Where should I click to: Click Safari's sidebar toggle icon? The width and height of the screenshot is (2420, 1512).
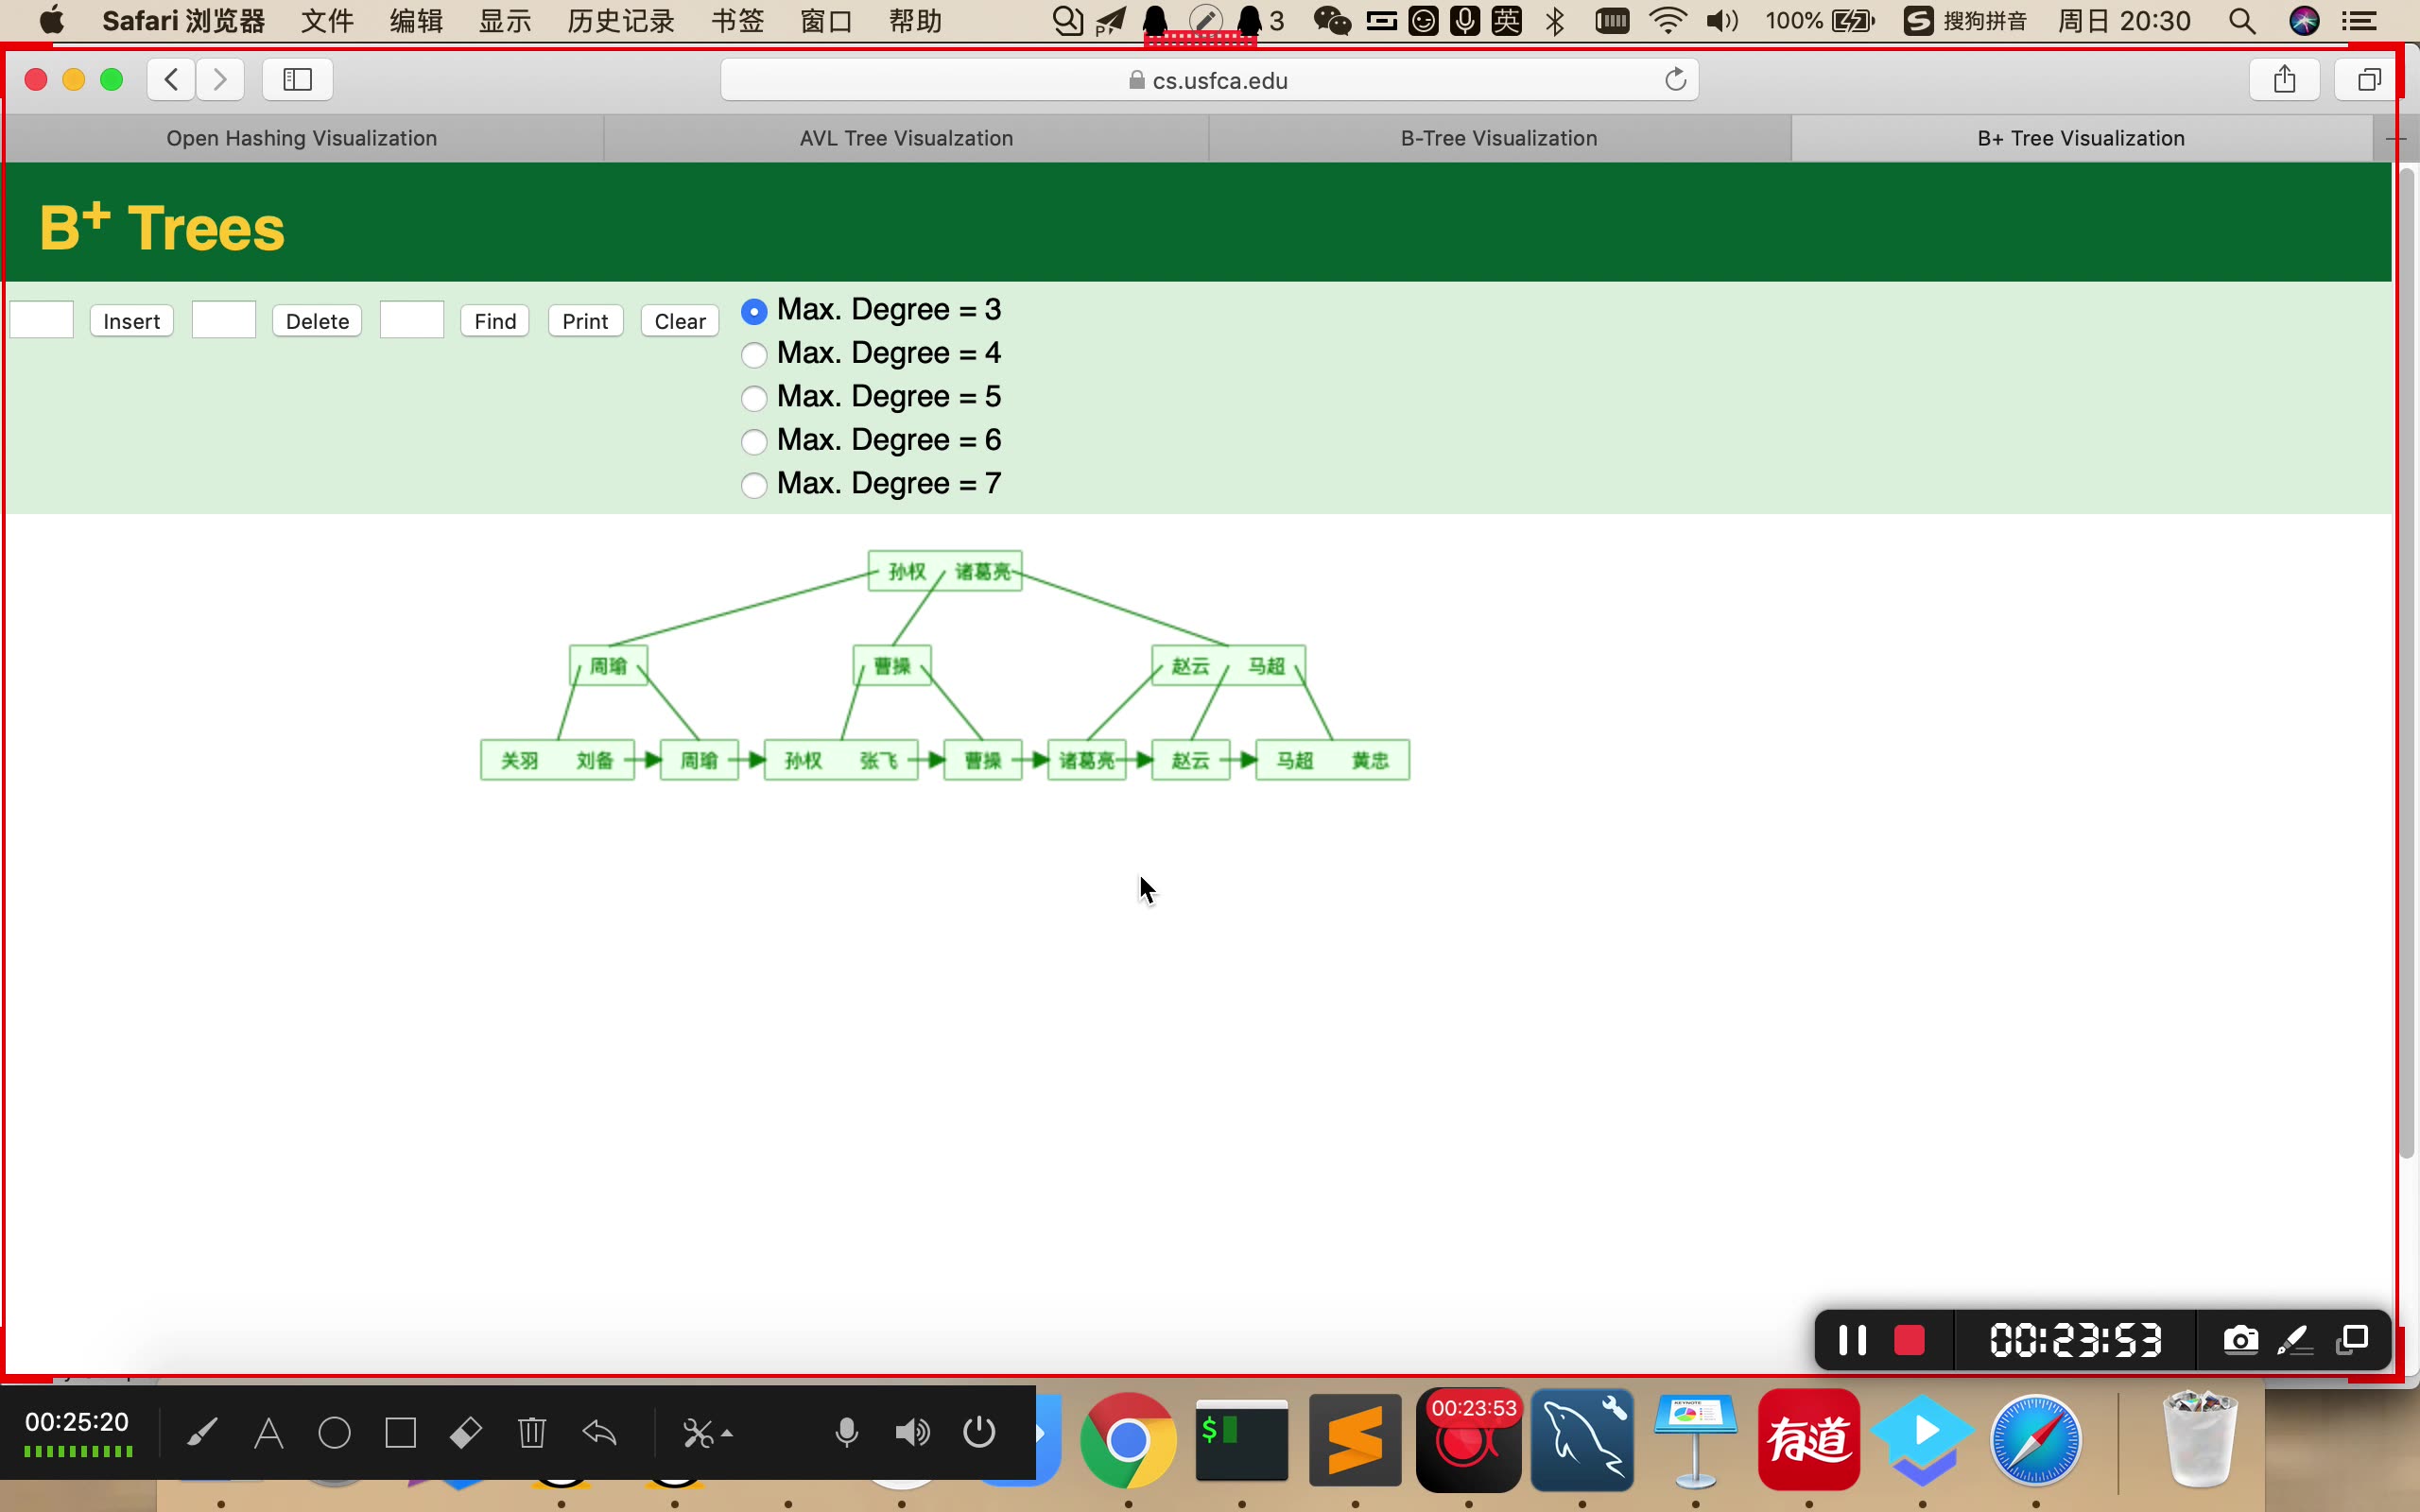coord(297,80)
